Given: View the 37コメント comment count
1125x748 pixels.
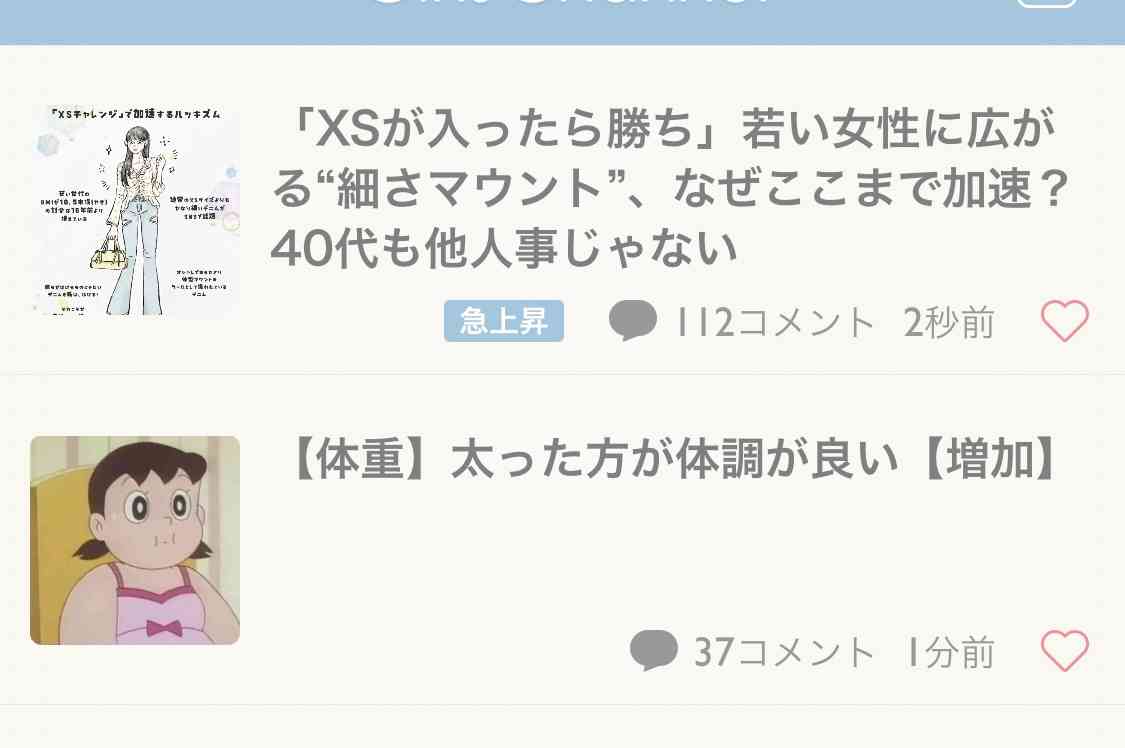Looking at the screenshot, I should [x=784, y=652].
